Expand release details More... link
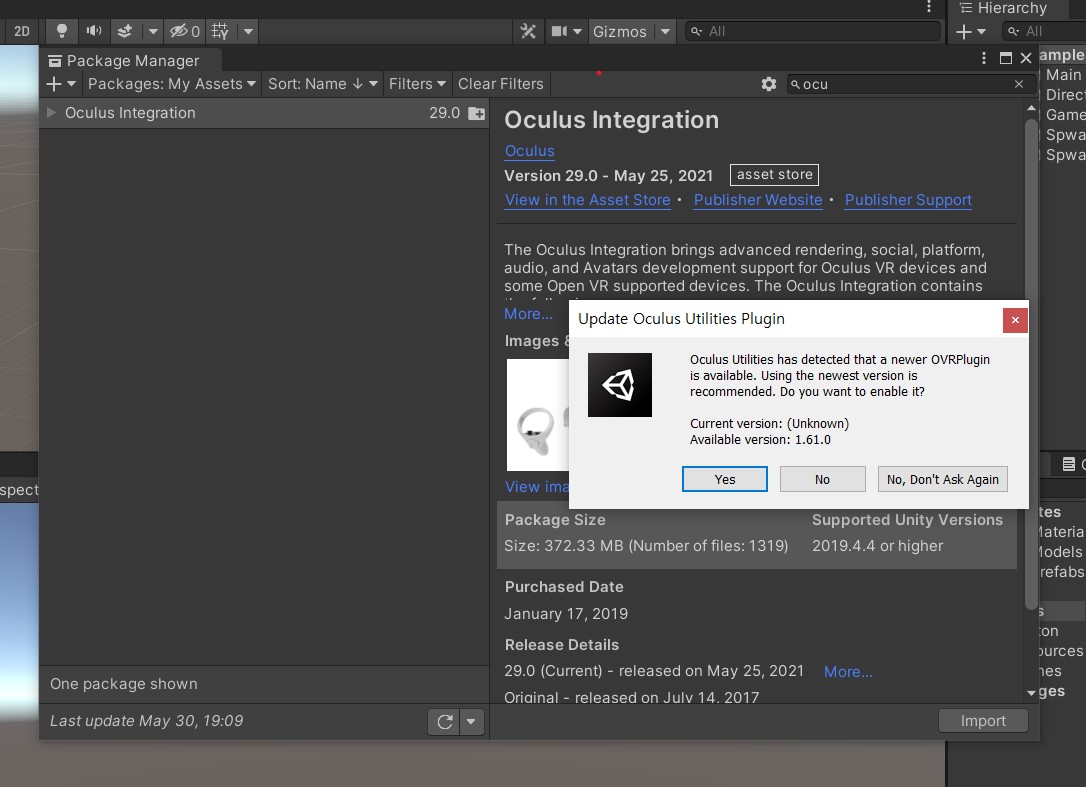The height and width of the screenshot is (787, 1086). tap(848, 672)
